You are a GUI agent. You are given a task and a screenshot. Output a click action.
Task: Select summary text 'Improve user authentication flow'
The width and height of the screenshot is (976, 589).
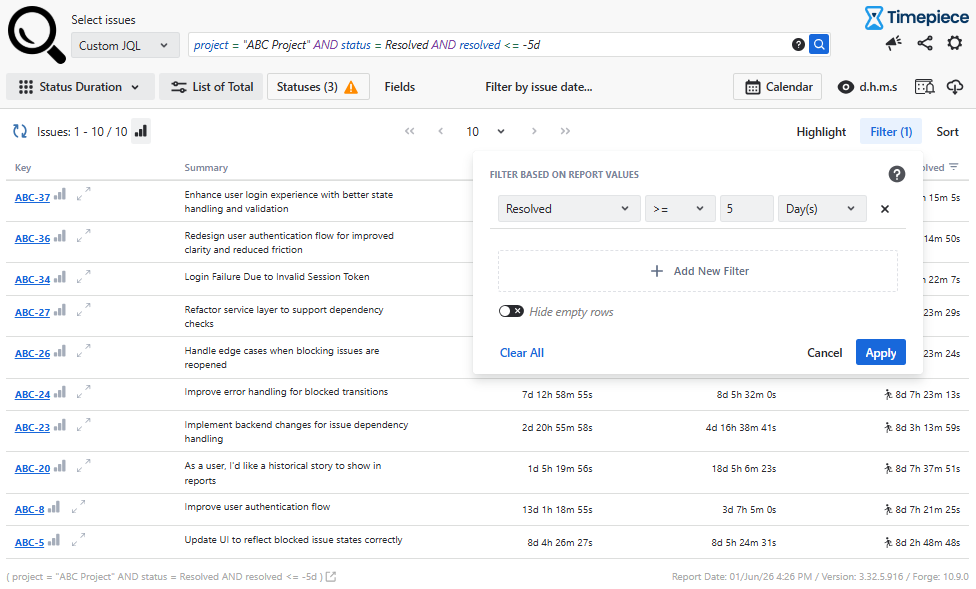click(257, 507)
